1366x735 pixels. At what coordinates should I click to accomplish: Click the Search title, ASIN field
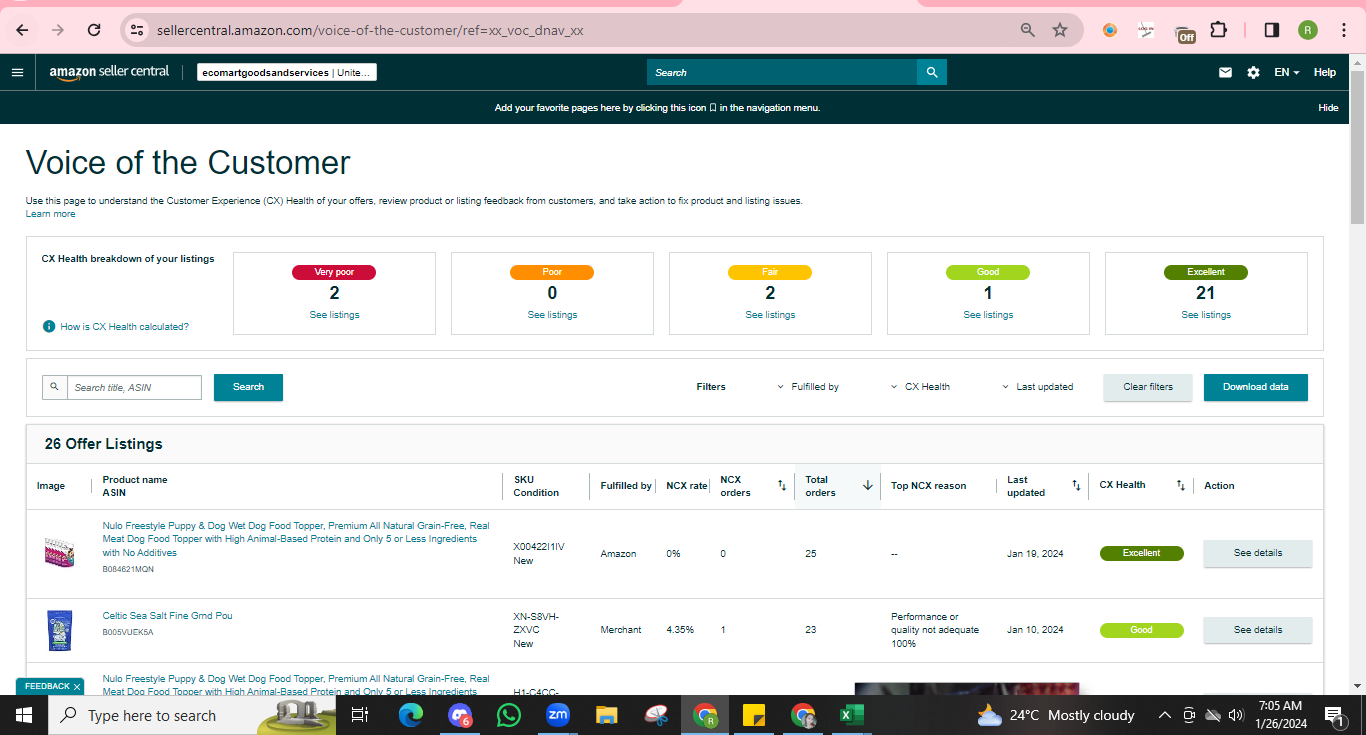tap(134, 387)
